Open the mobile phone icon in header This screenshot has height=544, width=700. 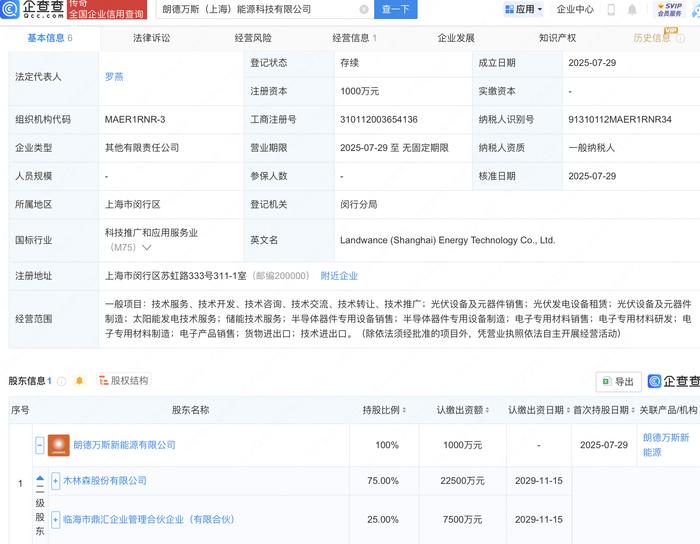[611, 9]
